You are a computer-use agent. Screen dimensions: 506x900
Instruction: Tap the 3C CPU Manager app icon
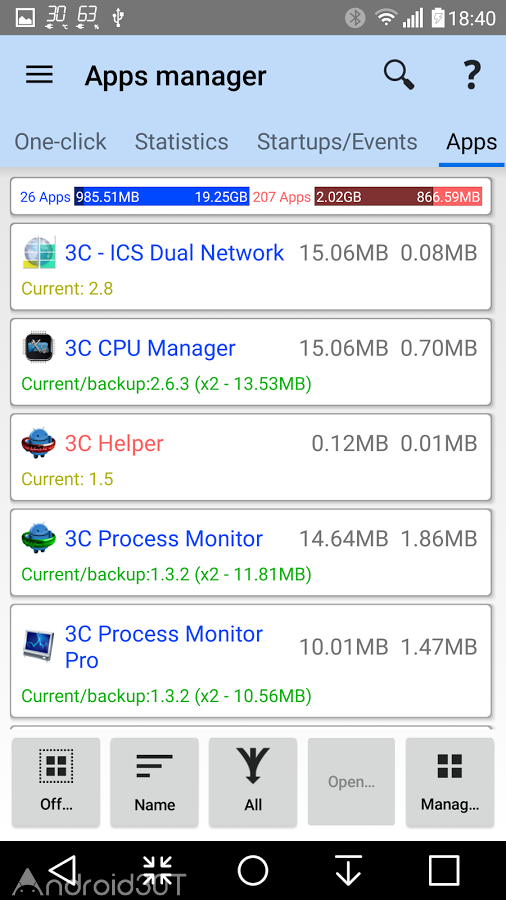coord(39,347)
